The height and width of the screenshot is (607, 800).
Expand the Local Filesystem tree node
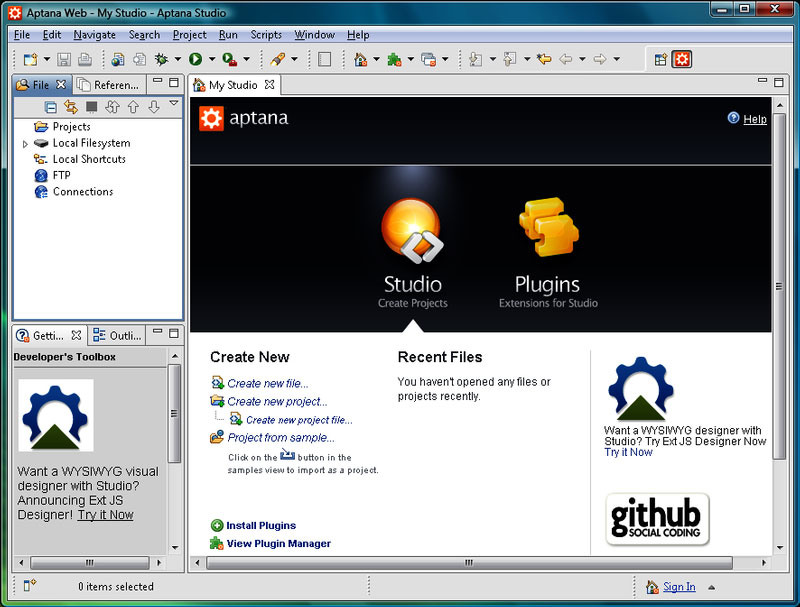(25, 144)
